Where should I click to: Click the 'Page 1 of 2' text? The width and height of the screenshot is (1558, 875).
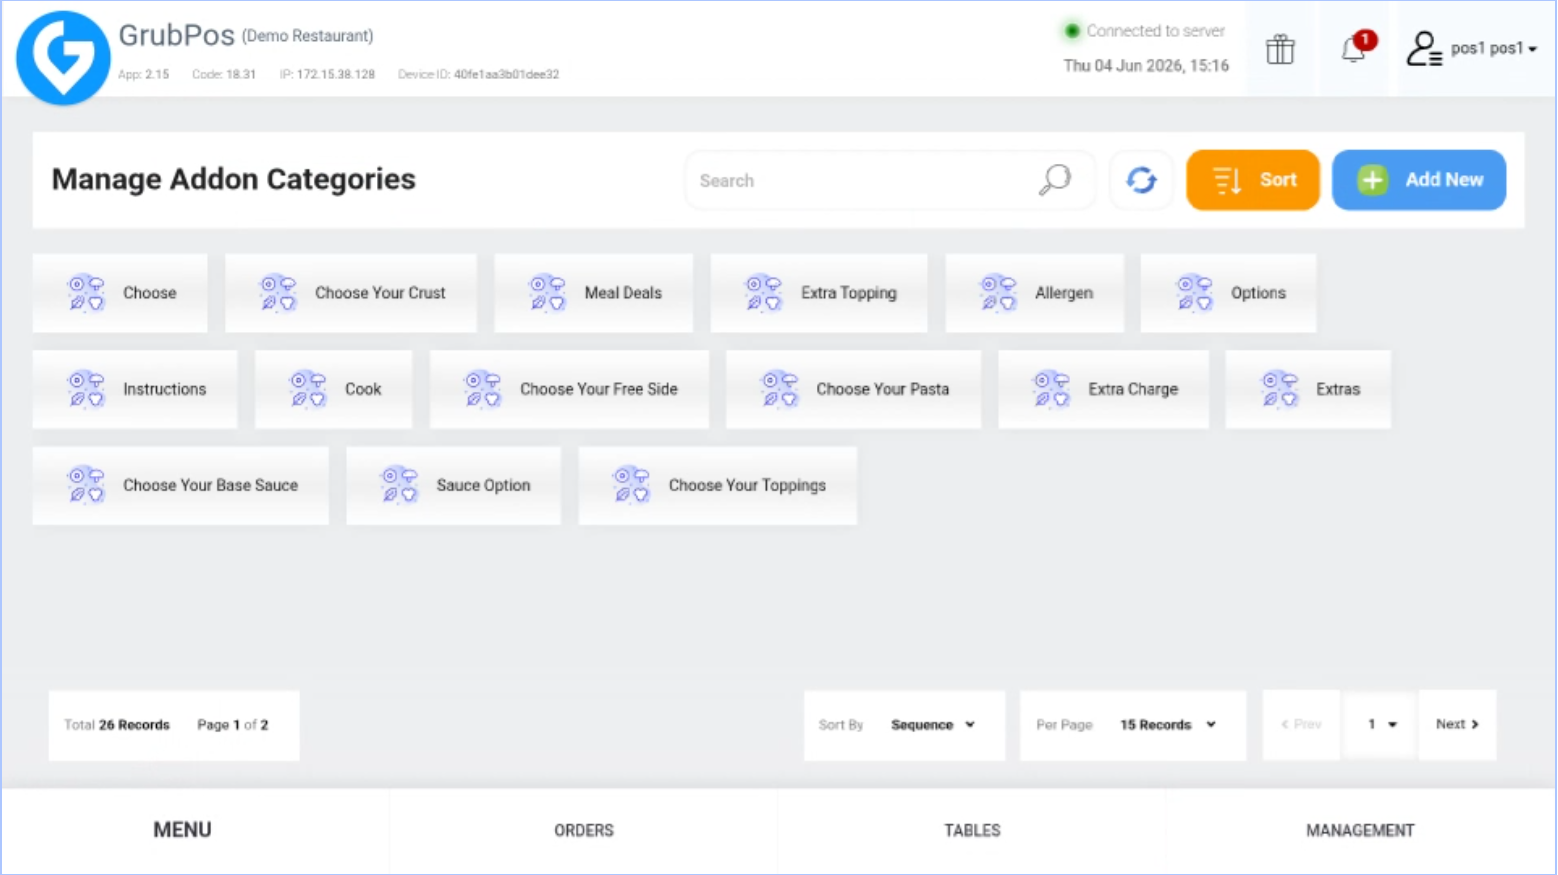(x=233, y=725)
